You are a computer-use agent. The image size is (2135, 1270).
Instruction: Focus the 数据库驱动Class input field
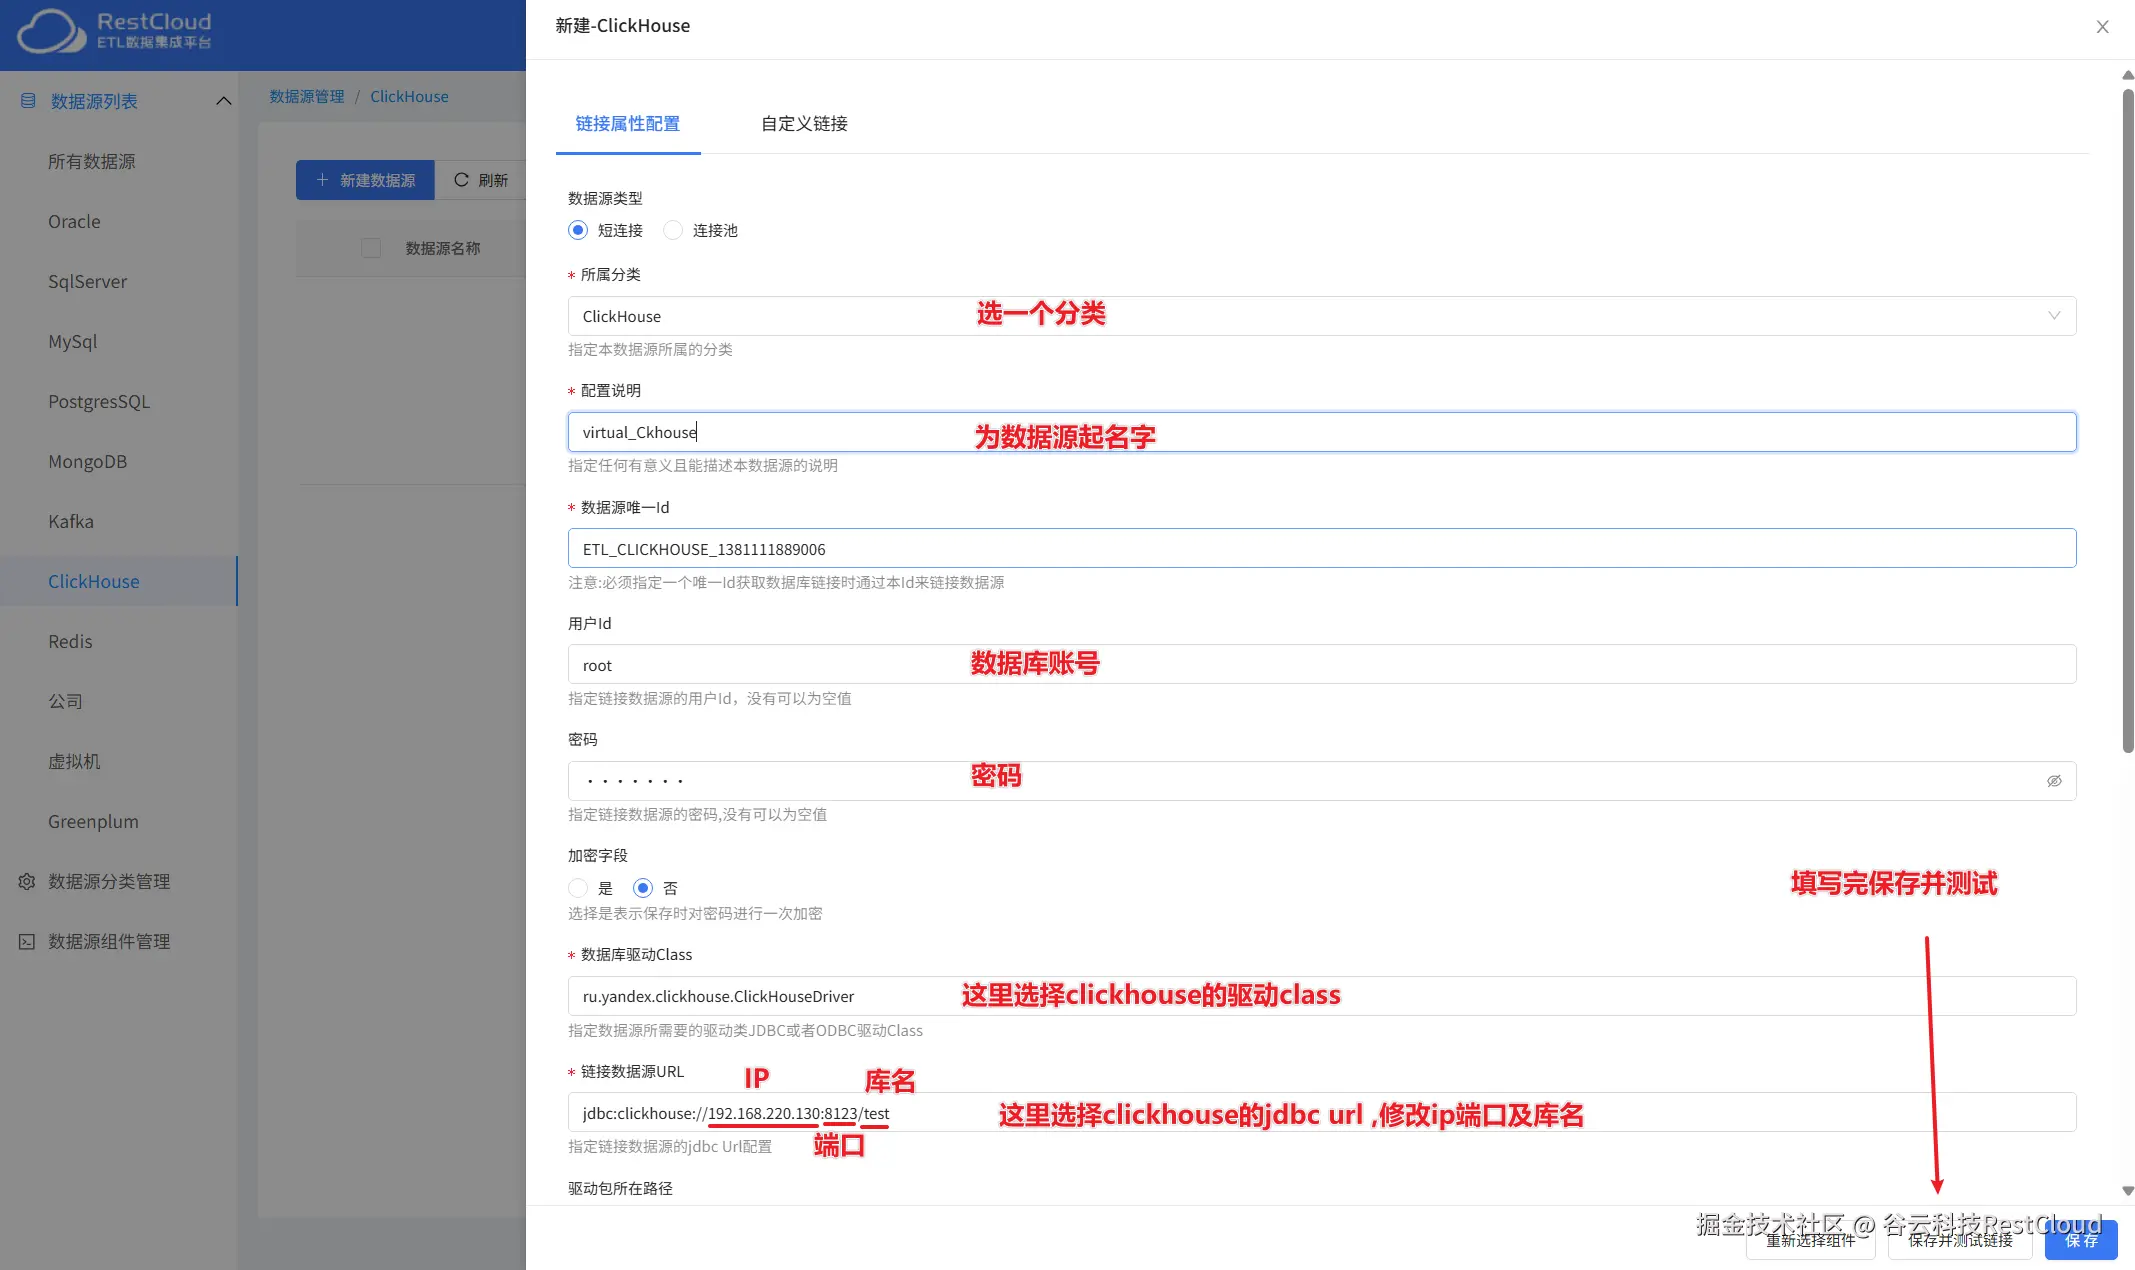tap(1322, 996)
